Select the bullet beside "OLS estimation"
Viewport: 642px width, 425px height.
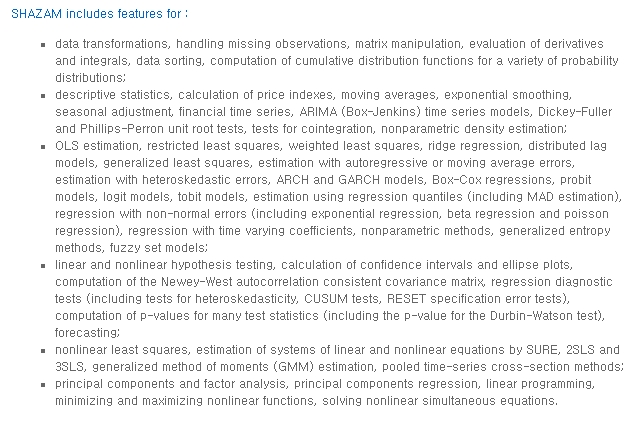(x=42, y=144)
